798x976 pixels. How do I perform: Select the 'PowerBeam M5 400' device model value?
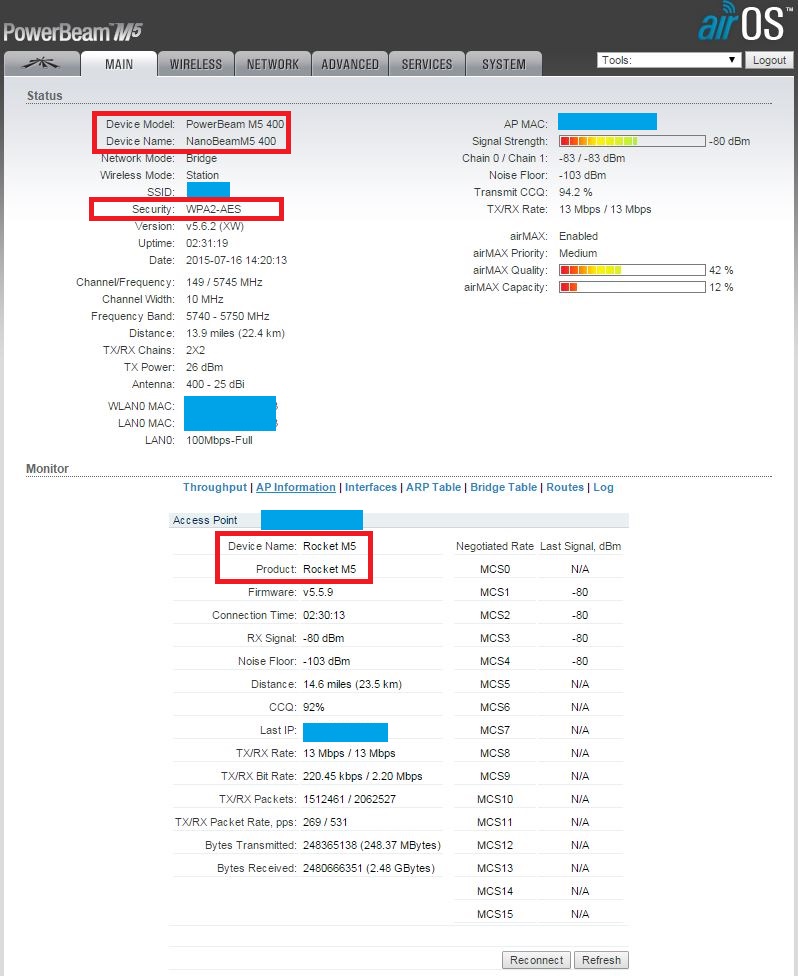[235, 124]
